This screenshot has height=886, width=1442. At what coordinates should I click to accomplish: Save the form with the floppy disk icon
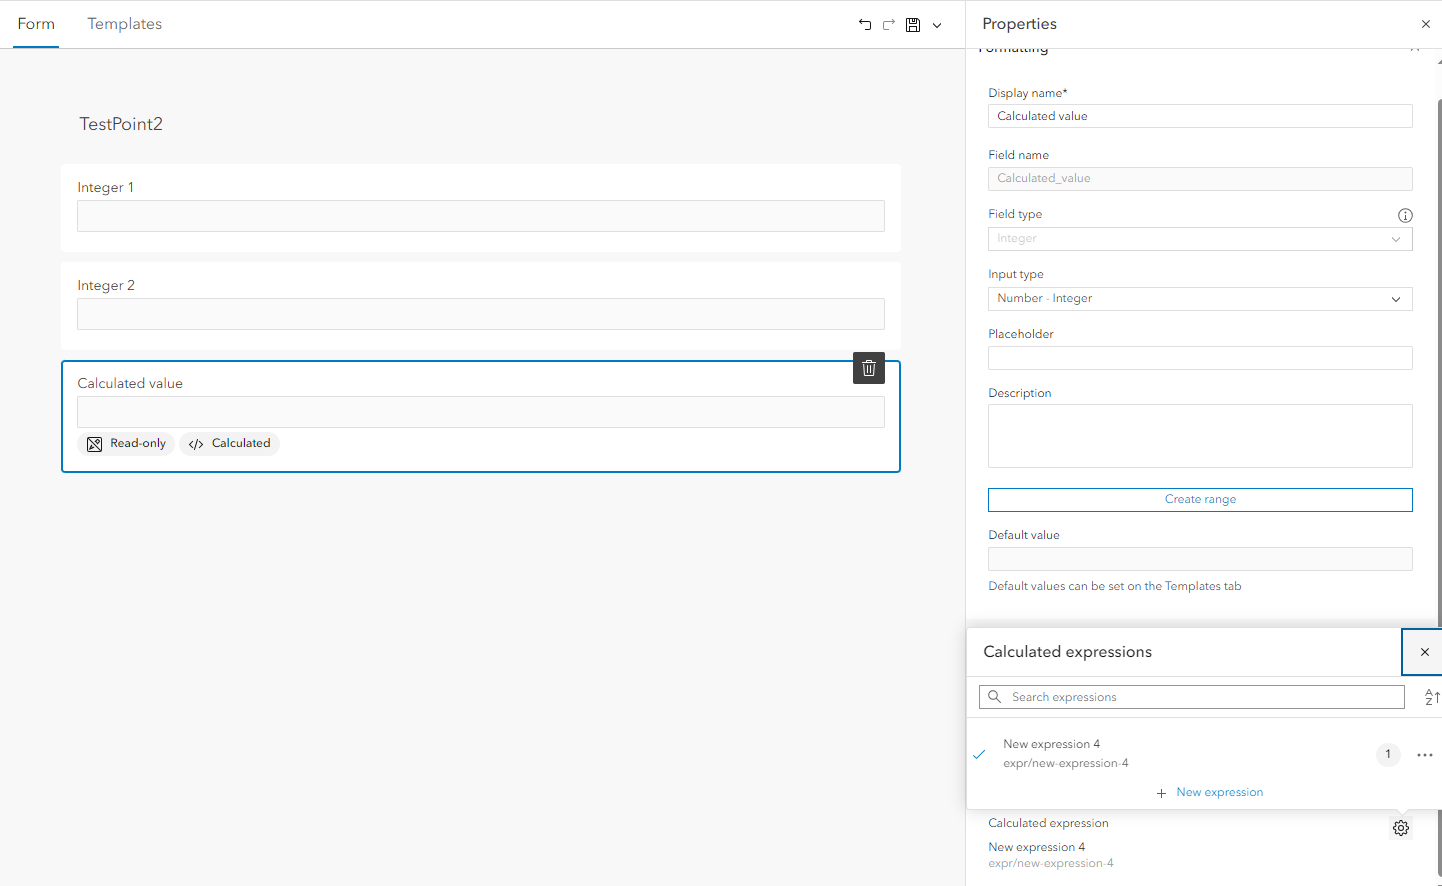coord(913,25)
